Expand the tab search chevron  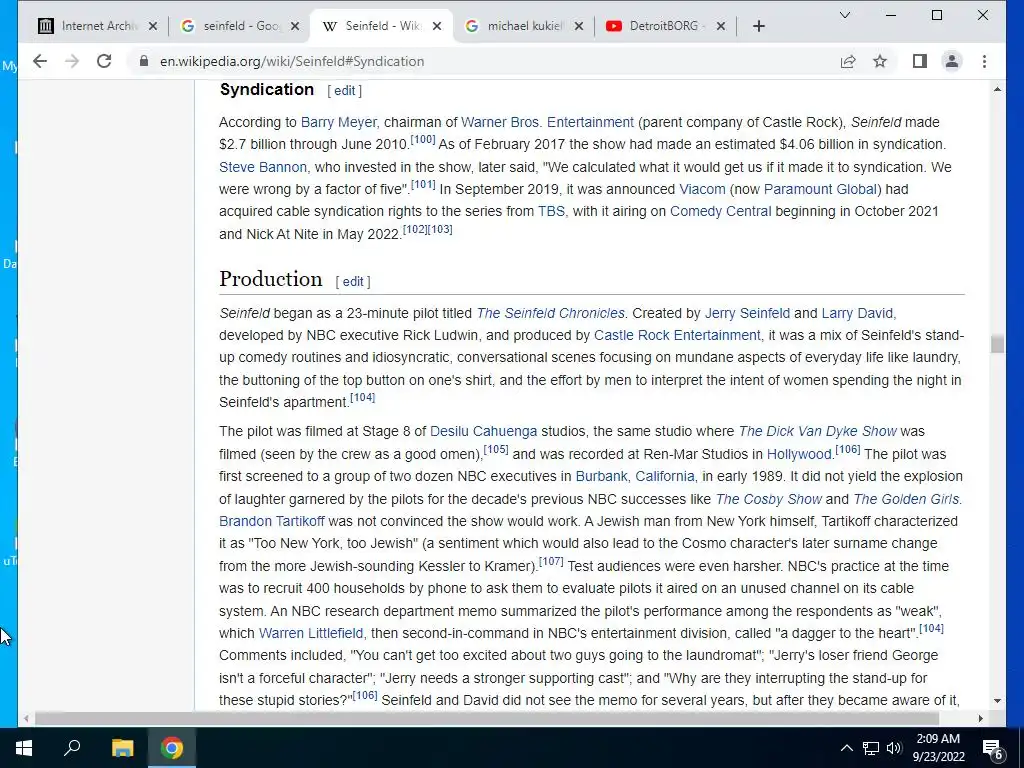coord(844,15)
